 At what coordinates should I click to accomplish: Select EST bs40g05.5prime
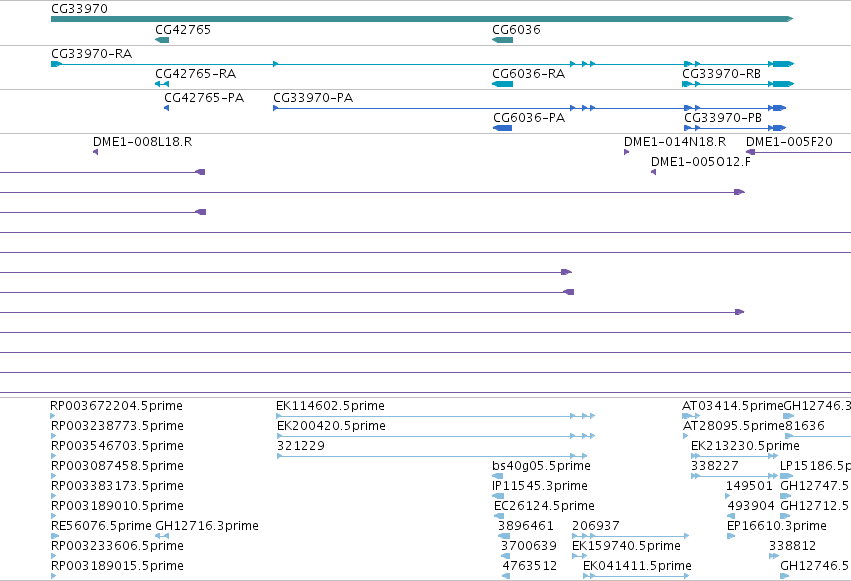(x=498, y=476)
